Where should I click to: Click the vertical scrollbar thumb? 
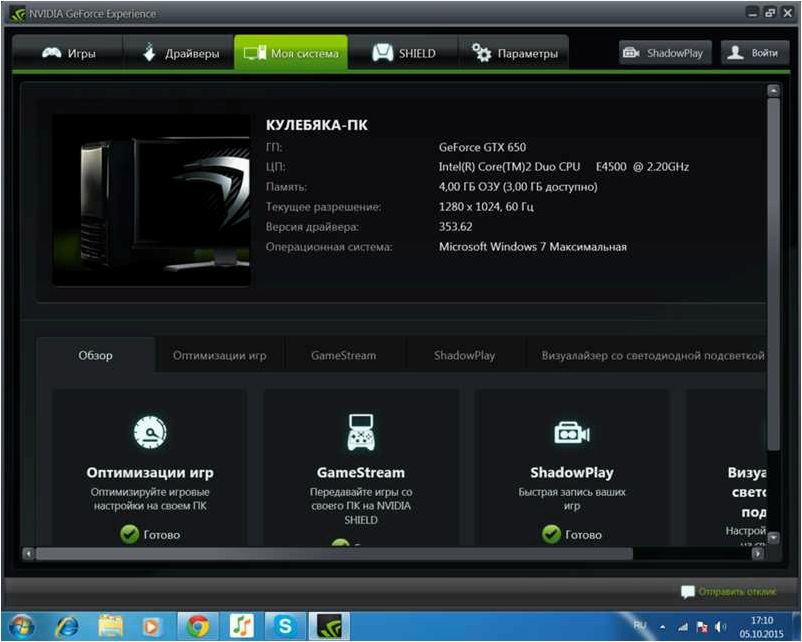pyautogui.click(x=773, y=274)
